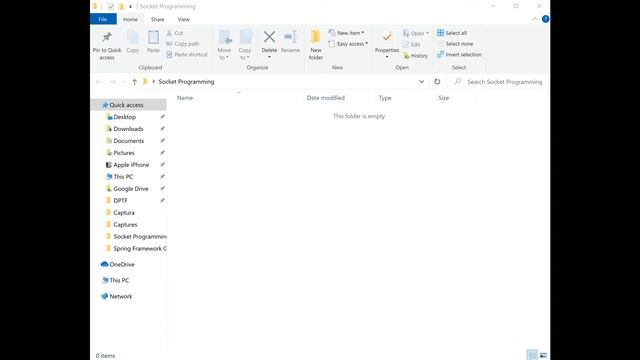
Task: Select the Cut command
Action: coord(175,33)
